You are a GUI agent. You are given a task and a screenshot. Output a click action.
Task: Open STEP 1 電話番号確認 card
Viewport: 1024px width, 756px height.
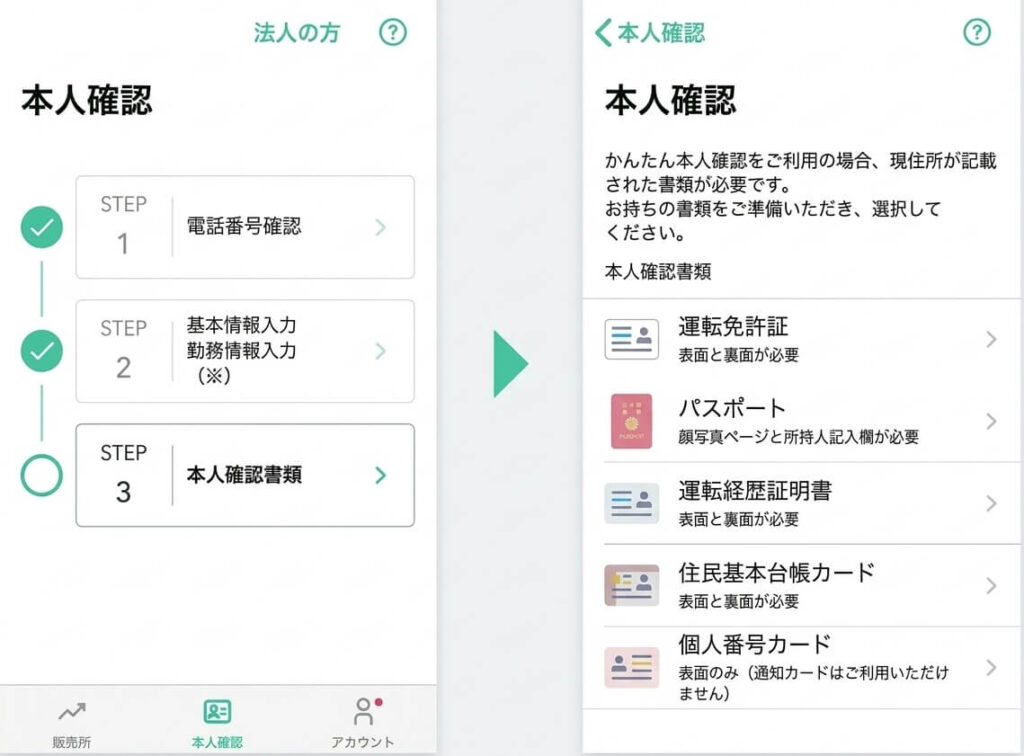tap(245, 227)
